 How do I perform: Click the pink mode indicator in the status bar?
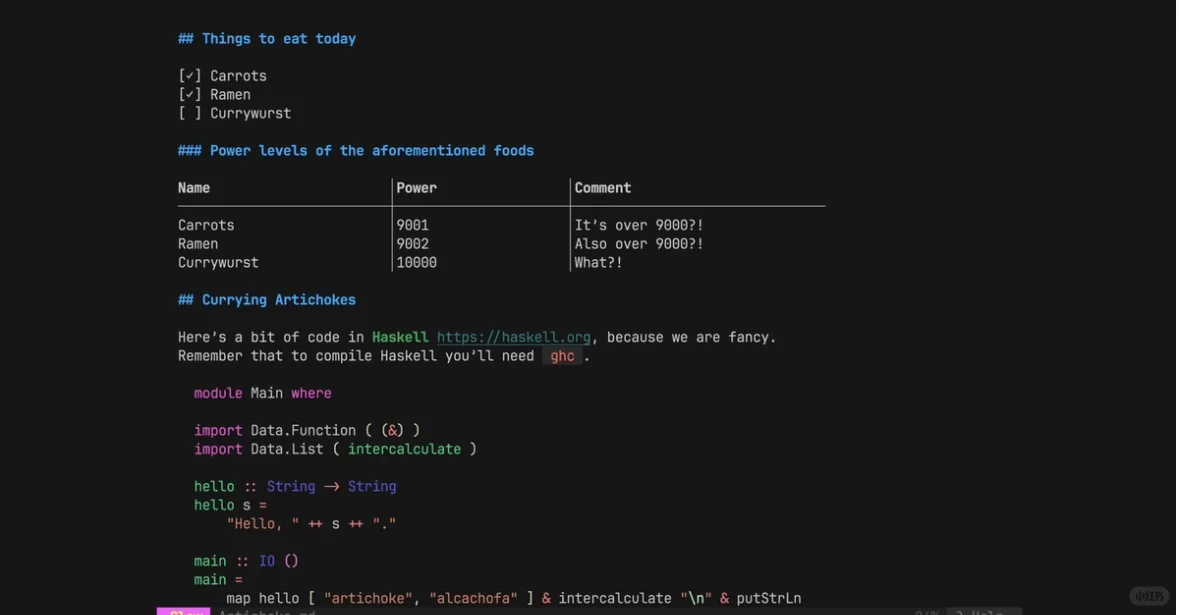pyautogui.click(x=184, y=613)
